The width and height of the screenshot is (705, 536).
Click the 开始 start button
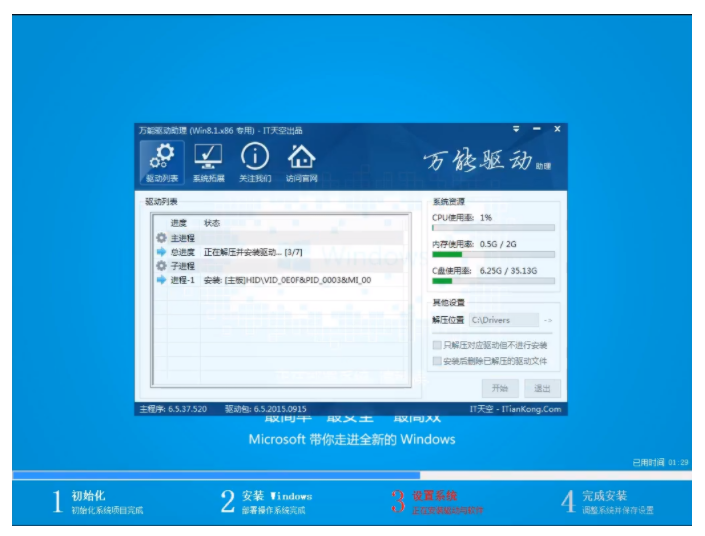click(x=500, y=389)
